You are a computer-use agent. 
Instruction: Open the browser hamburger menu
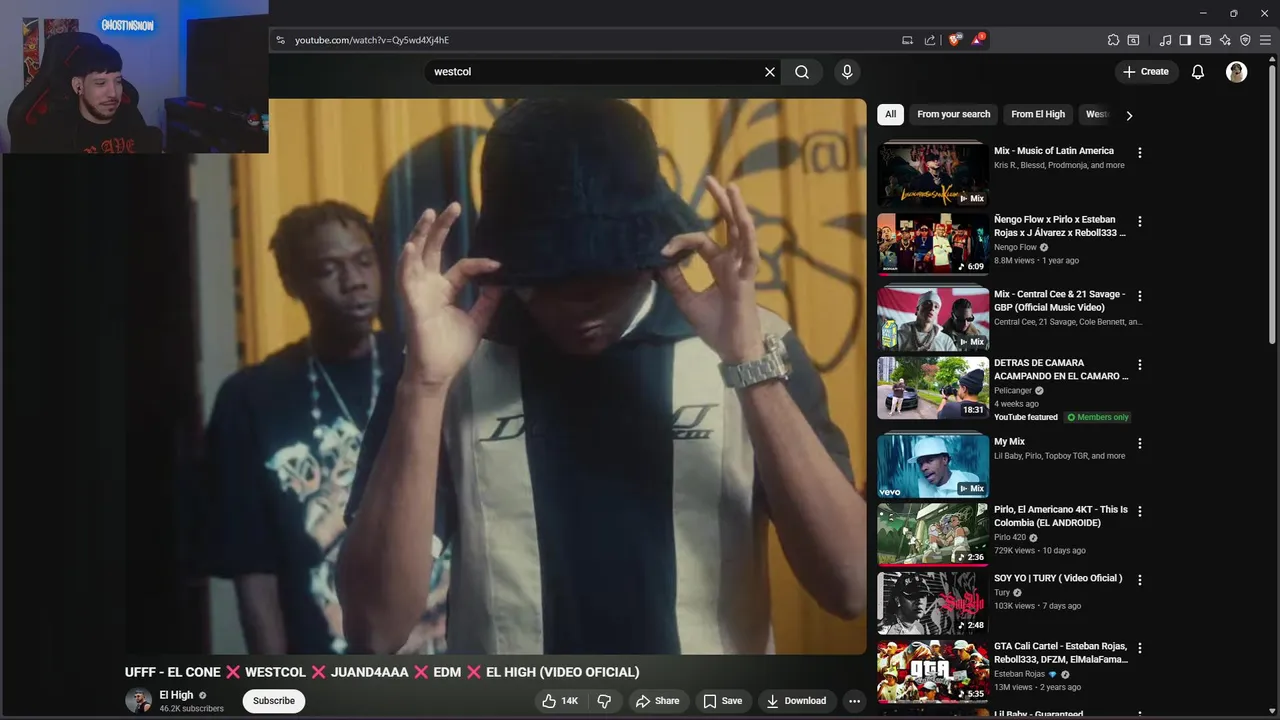tap(1265, 40)
